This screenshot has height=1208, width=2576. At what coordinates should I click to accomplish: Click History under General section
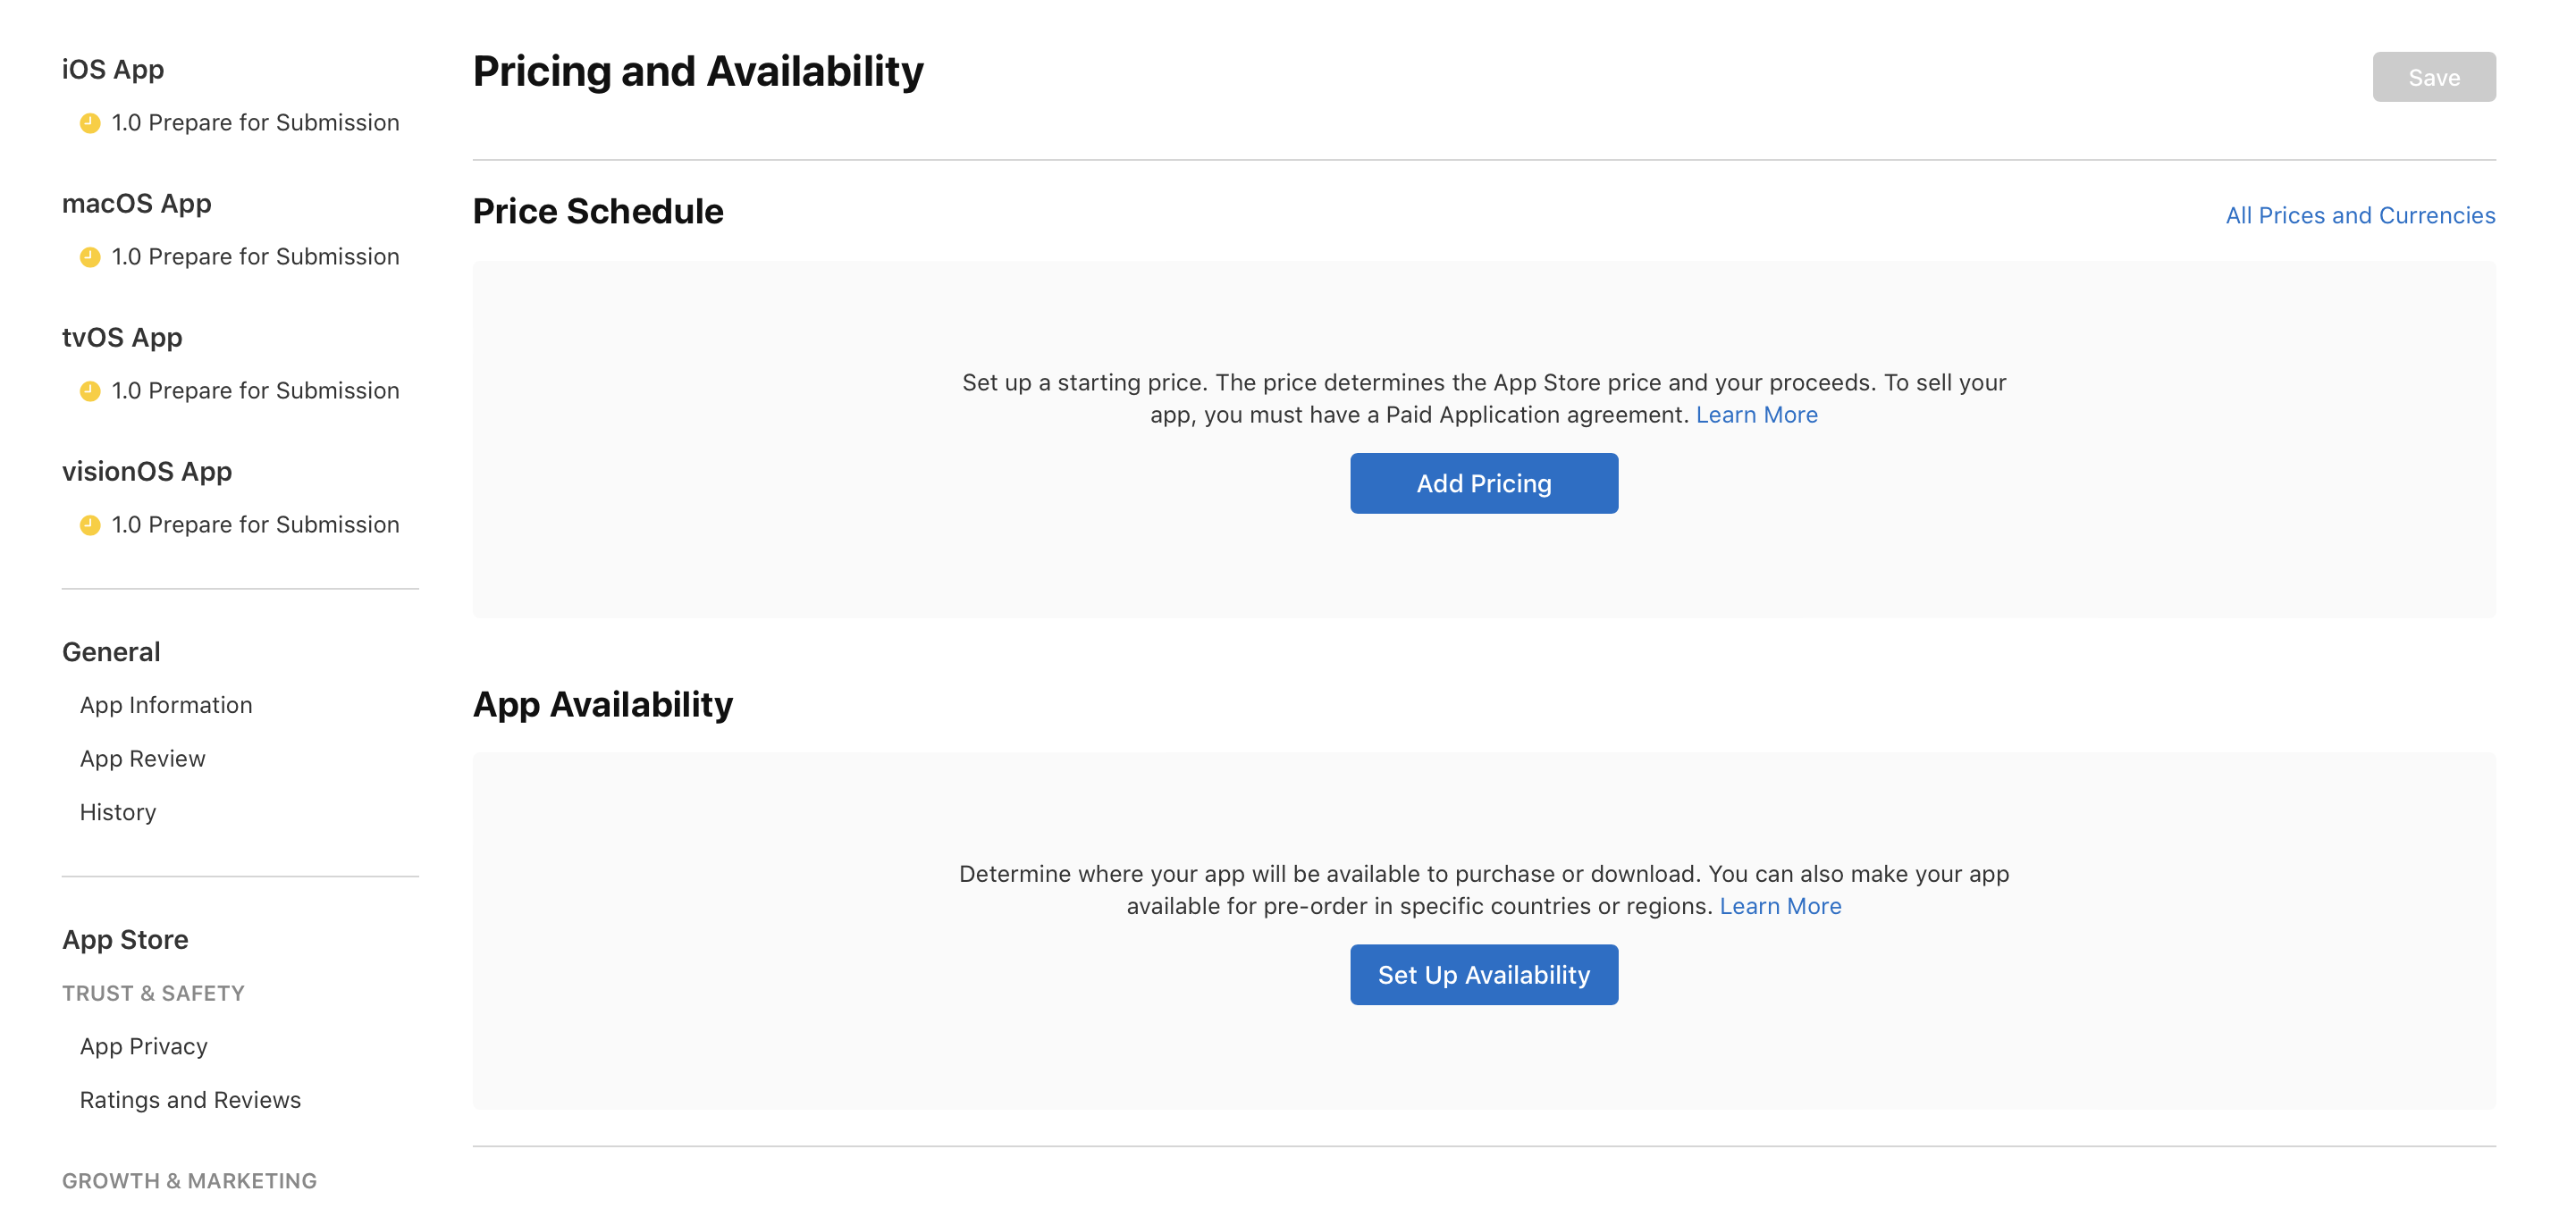[x=116, y=810]
